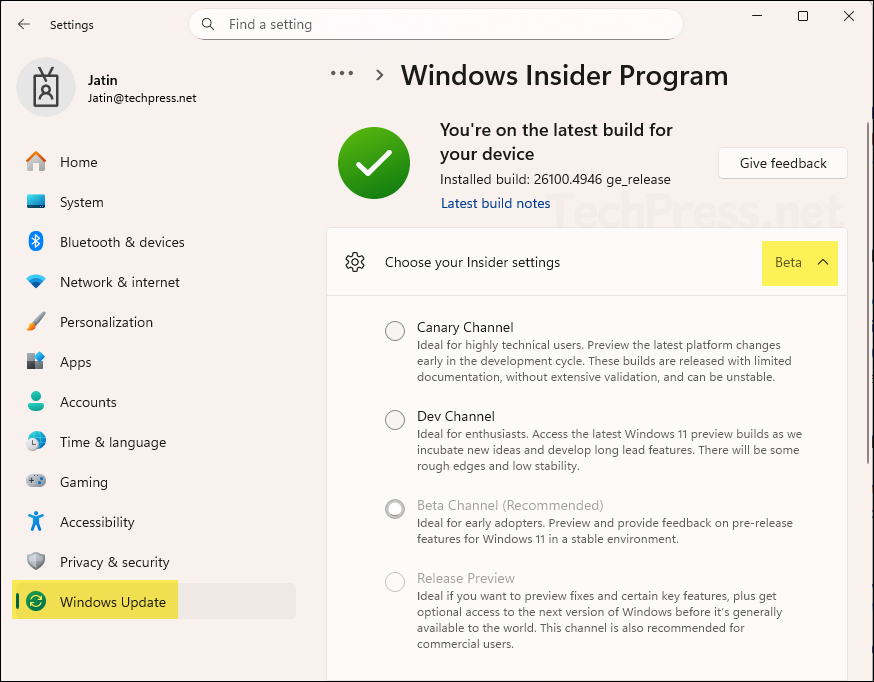Open Apps settings
874x682 pixels.
point(155,362)
